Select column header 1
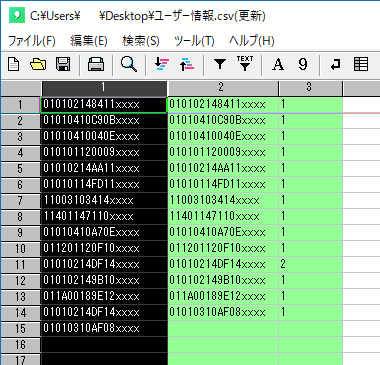380x365 pixels. [x=104, y=88]
